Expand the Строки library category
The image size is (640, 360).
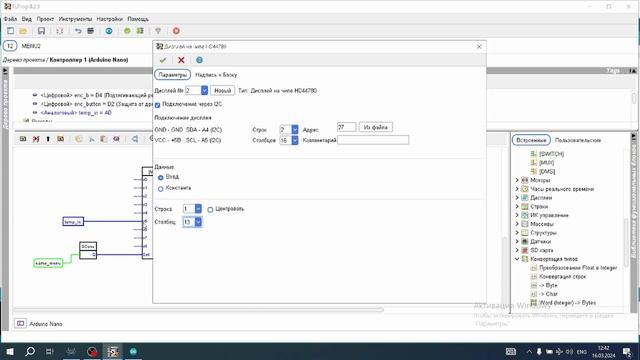pos(517,207)
